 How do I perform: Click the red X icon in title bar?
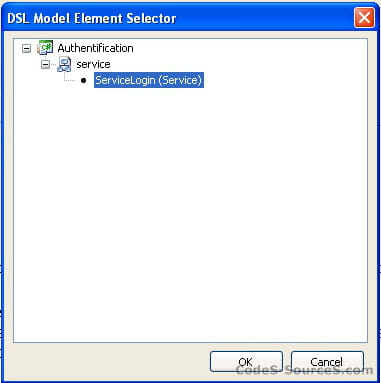[x=364, y=17]
